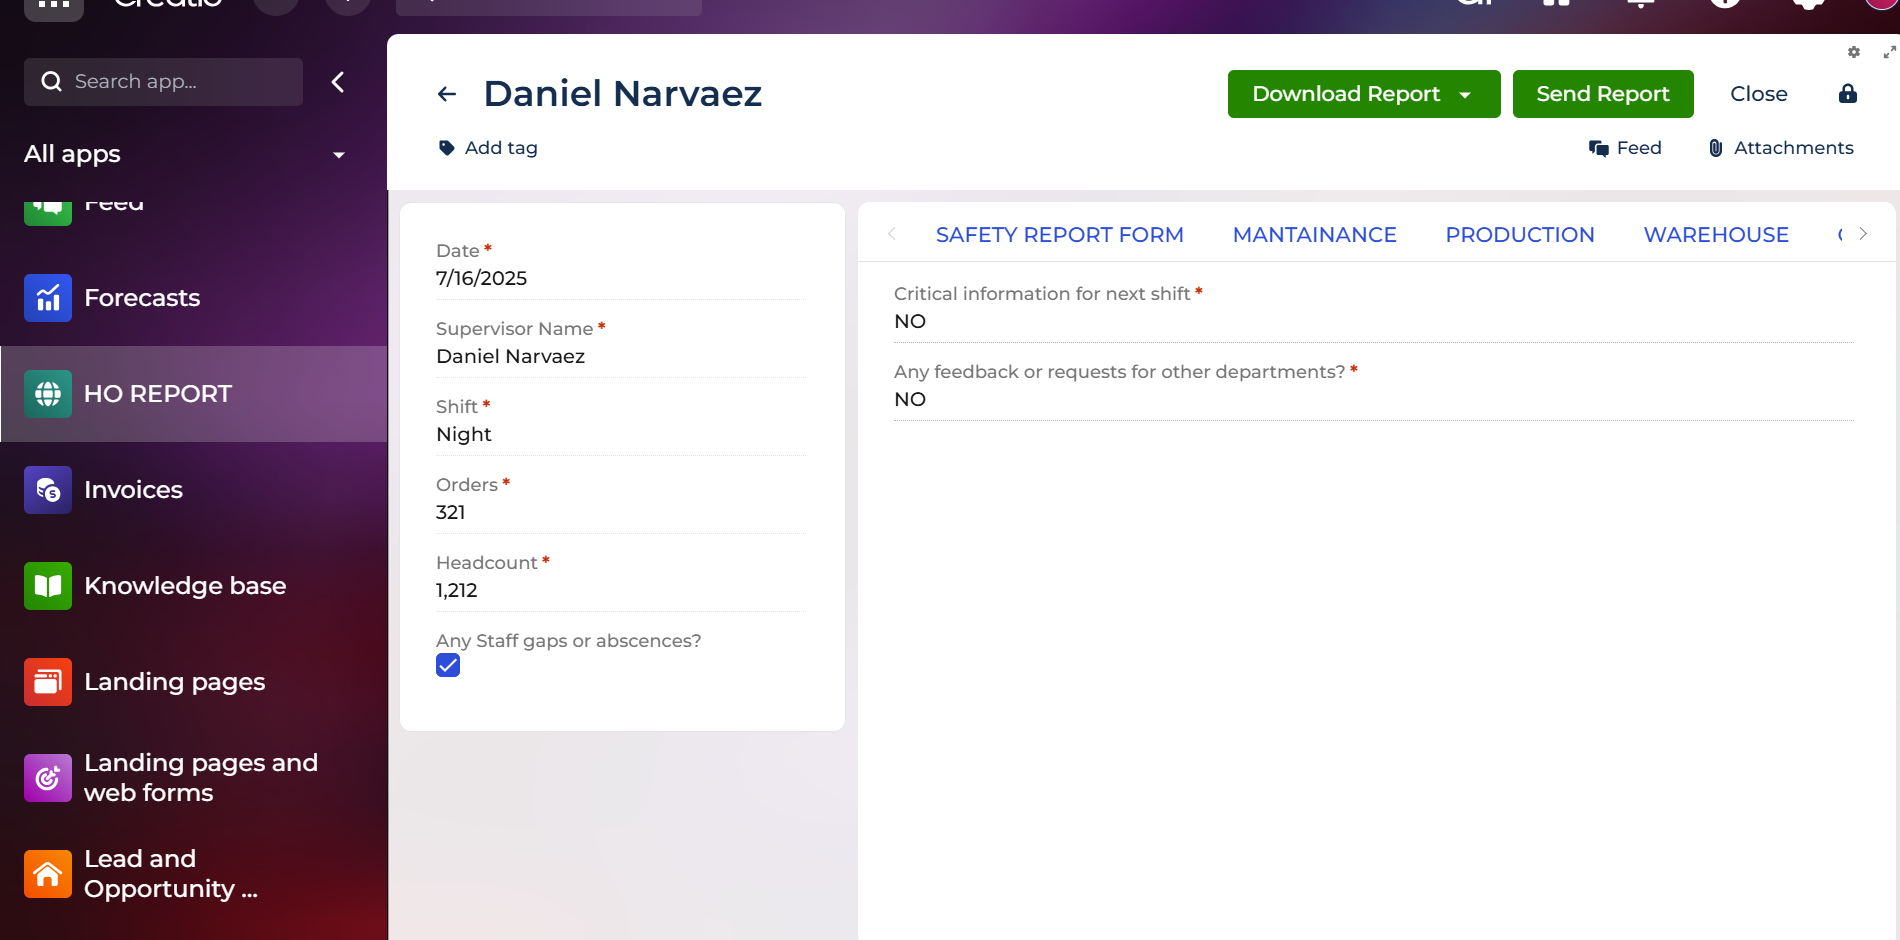This screenshot has width=1900, height=940.
Task: Click the Add tag link
Action: (488, 148)
